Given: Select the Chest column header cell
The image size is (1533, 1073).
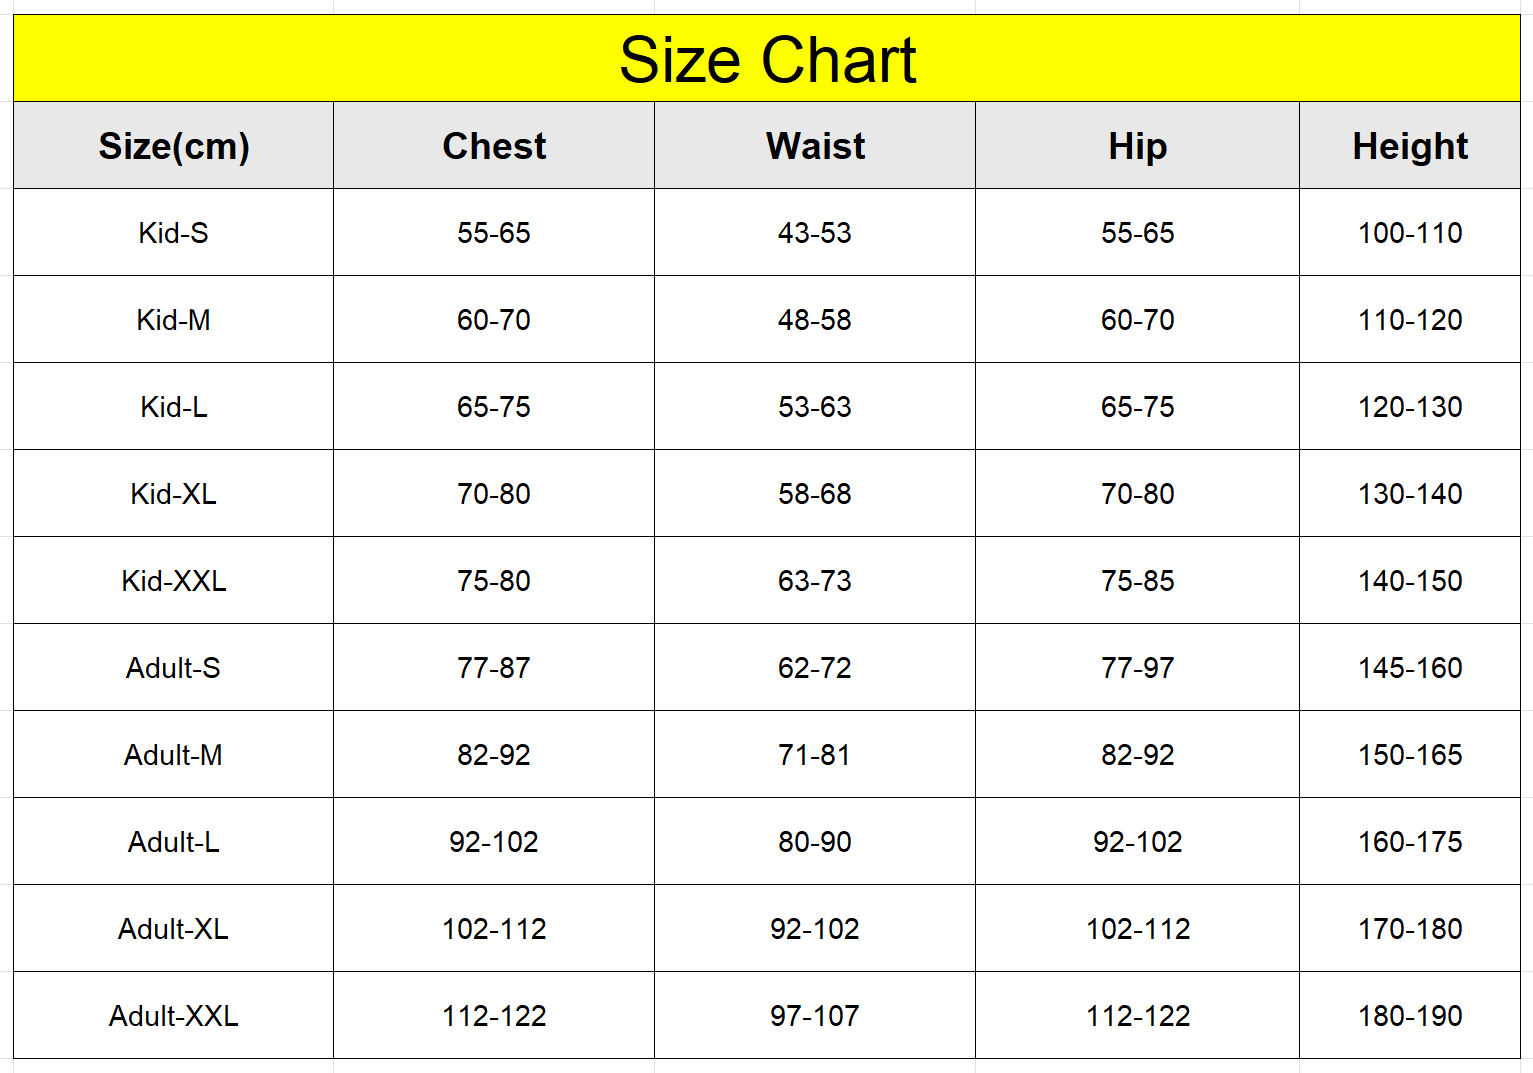Looking at the screenshot, I should [494, 145].
